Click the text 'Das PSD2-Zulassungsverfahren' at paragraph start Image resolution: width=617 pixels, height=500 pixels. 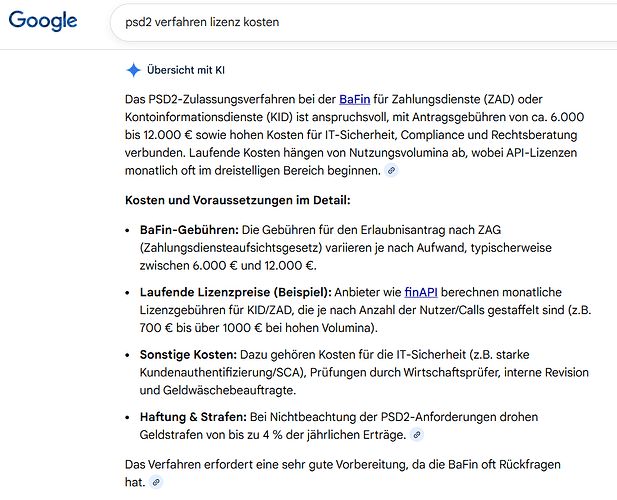pos(213,99)
